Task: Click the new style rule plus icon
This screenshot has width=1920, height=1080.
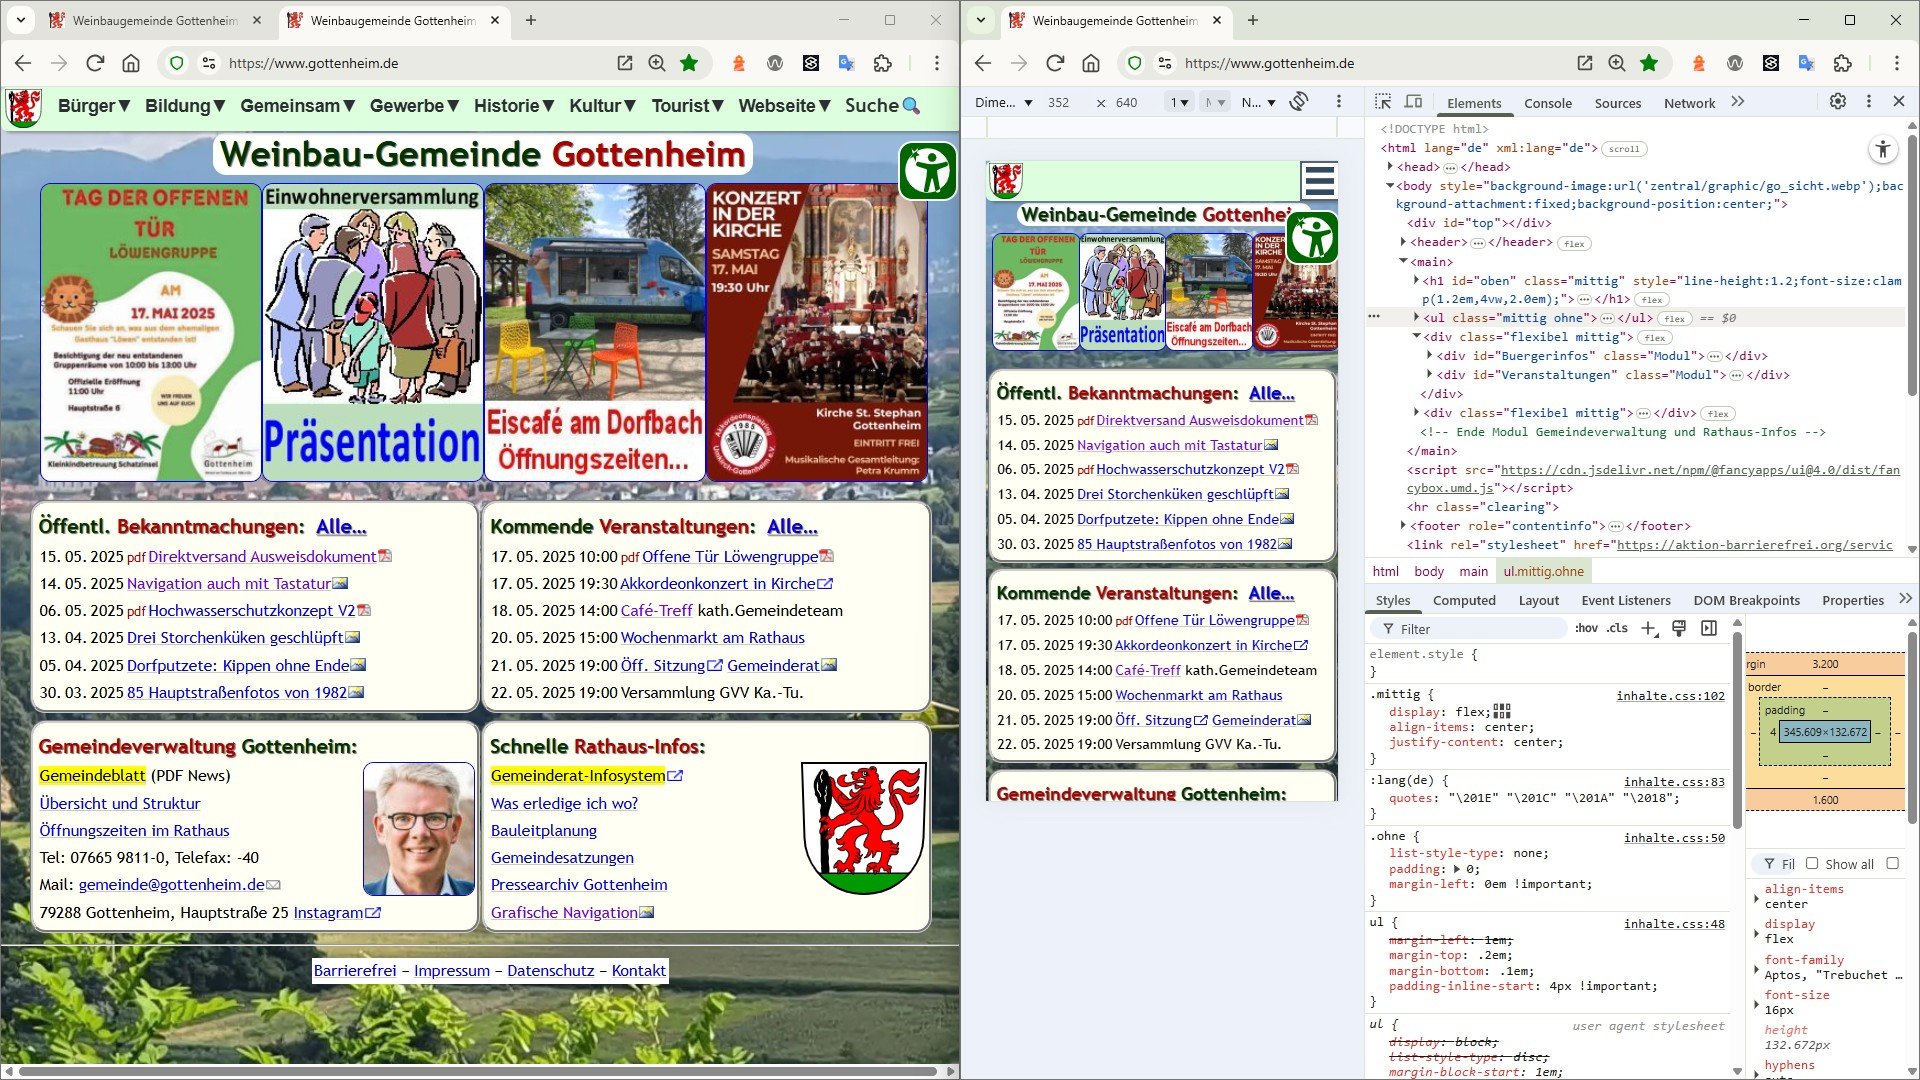Action: [x=1648, y=629]
